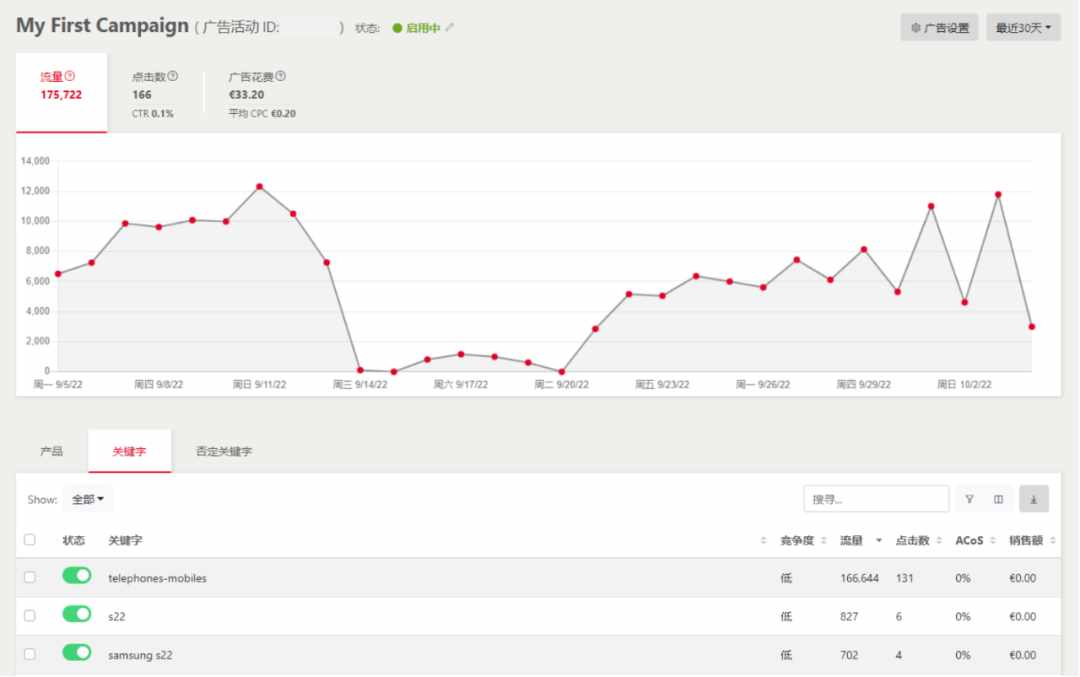The width and height of the screenshot is (1080, 677).
Task: Disable the telephones-mobiles keyword toggle
Action: point(76,575)
